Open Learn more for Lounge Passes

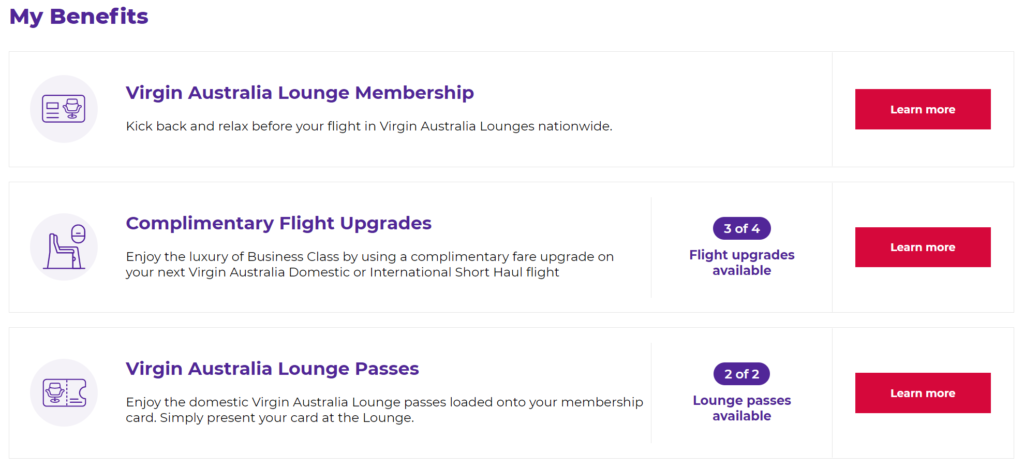[922, 393]
